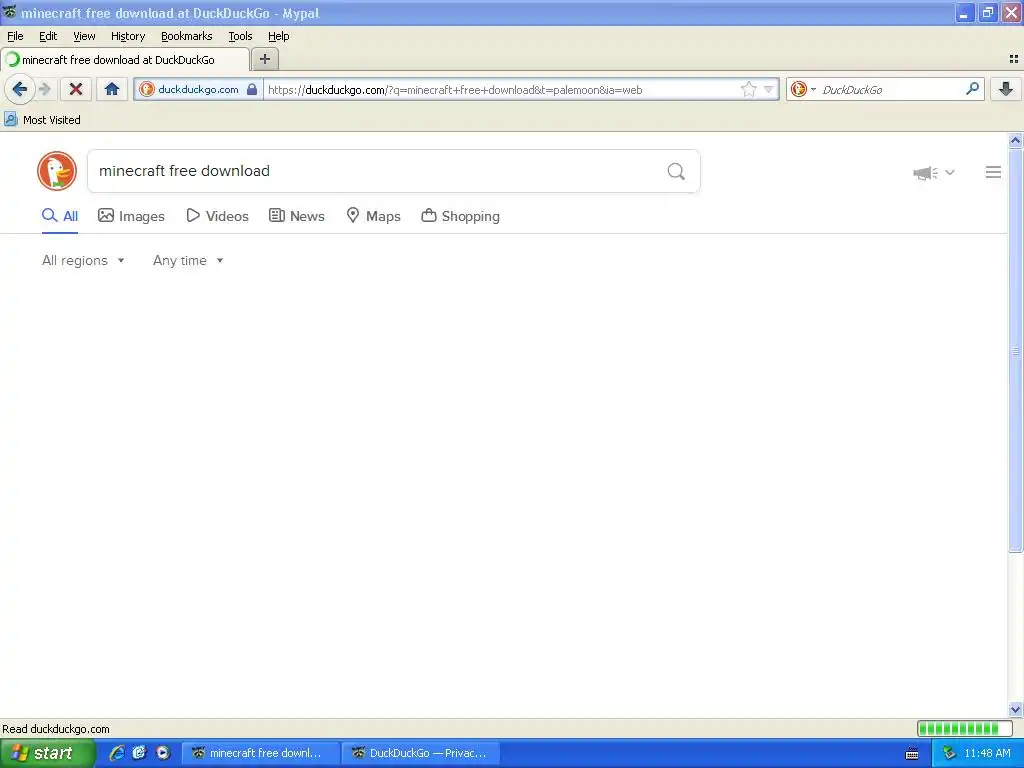Open the Edit menu
The width and height of the screenshot is (1024, 768).
(48, 36)
